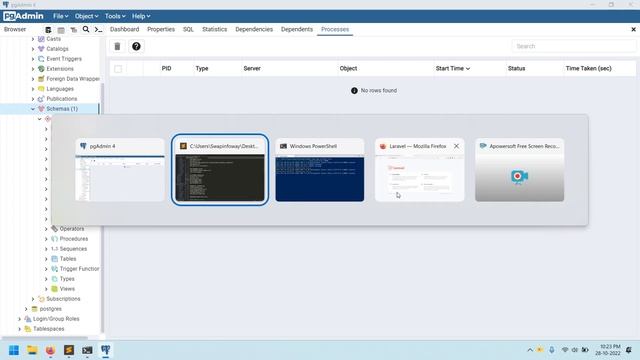This screenshot has height=360, width=640.
Task: Click the Tablespaces tree icon
Action: (x=28, y=329)
